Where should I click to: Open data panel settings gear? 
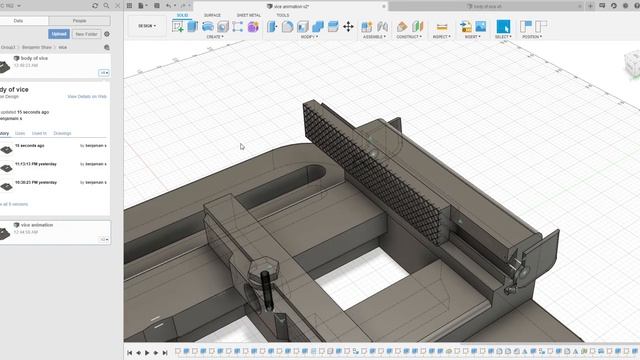pyautogui.click(x=107, y=34)
